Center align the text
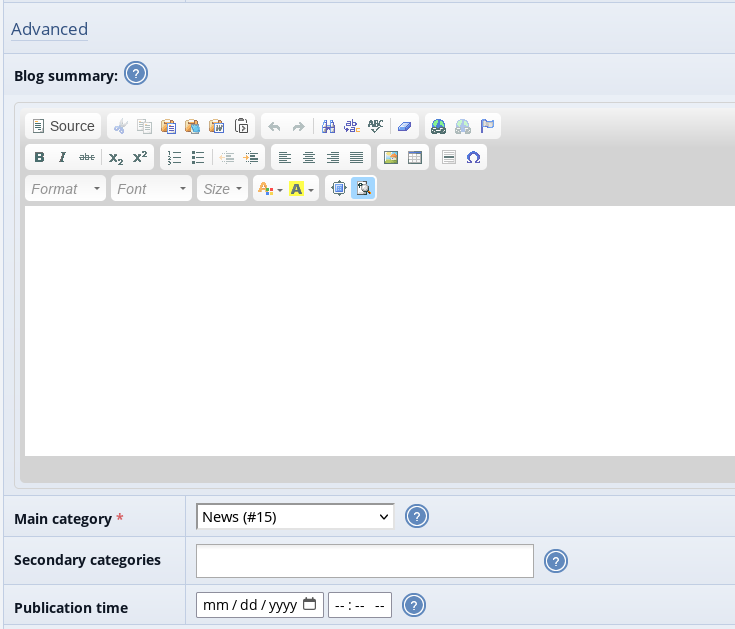 point(309,157)
